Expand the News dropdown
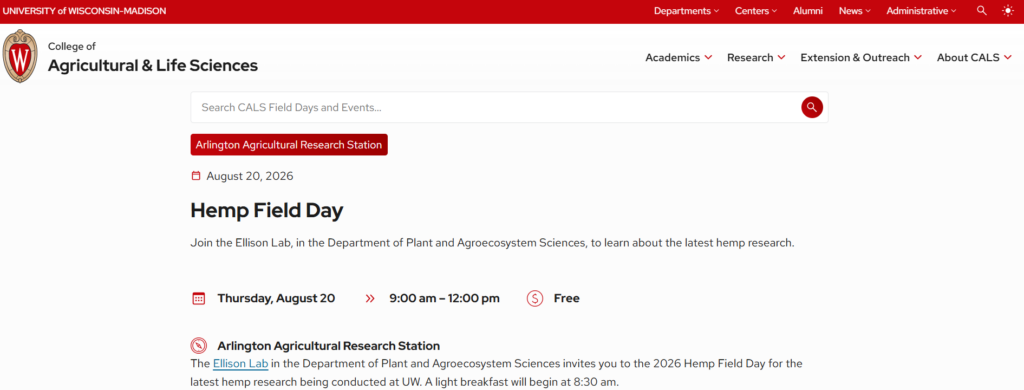The height and width of the screenshot is (390, 1024). (855, 10)
